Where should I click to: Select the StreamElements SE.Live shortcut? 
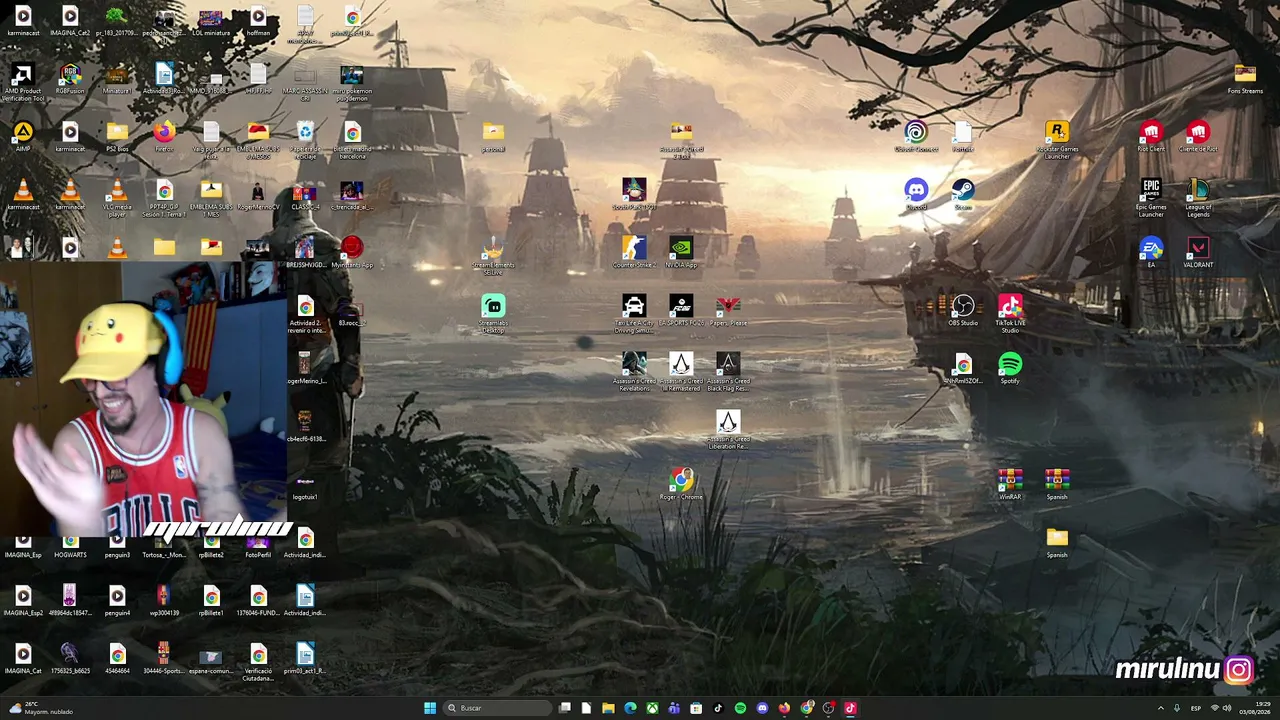(x=493, y=256)
